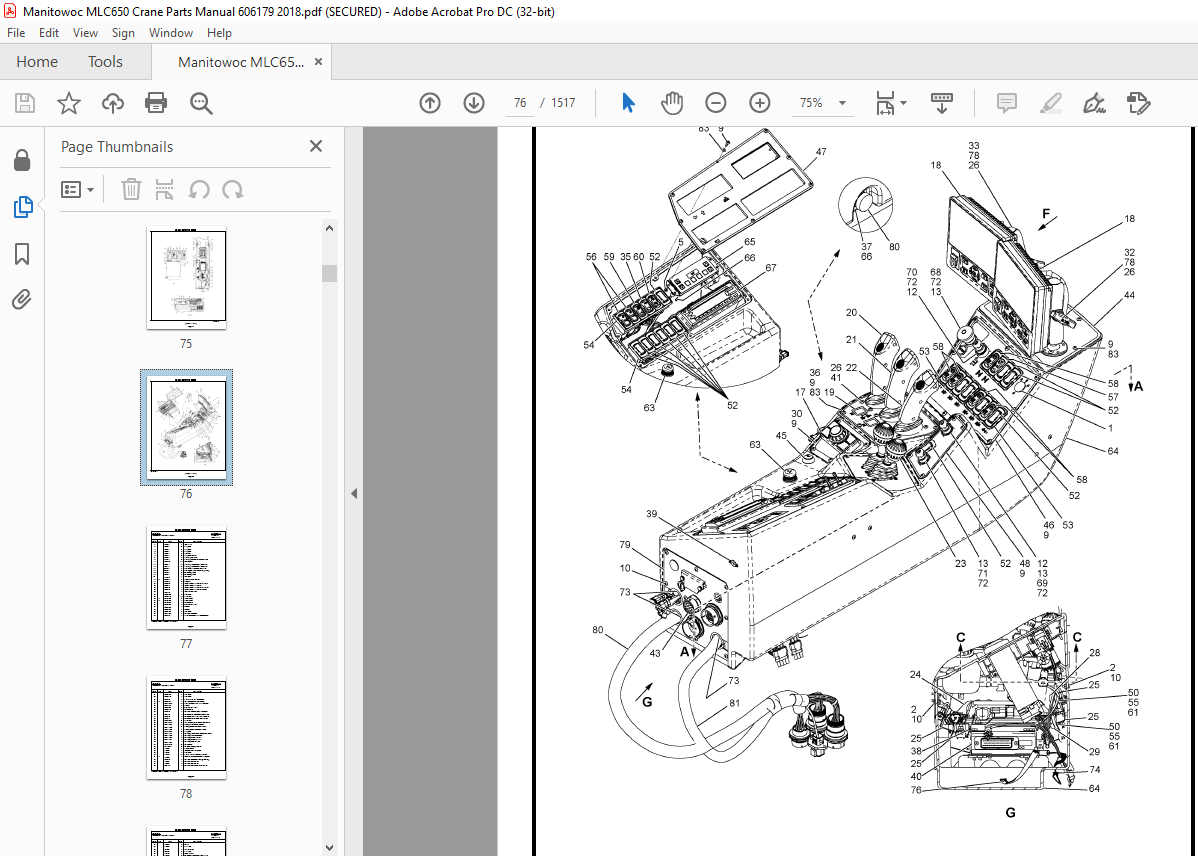Go to previous page arrow button
Viewport: 1198px width, 856px height.
(430, 103)
